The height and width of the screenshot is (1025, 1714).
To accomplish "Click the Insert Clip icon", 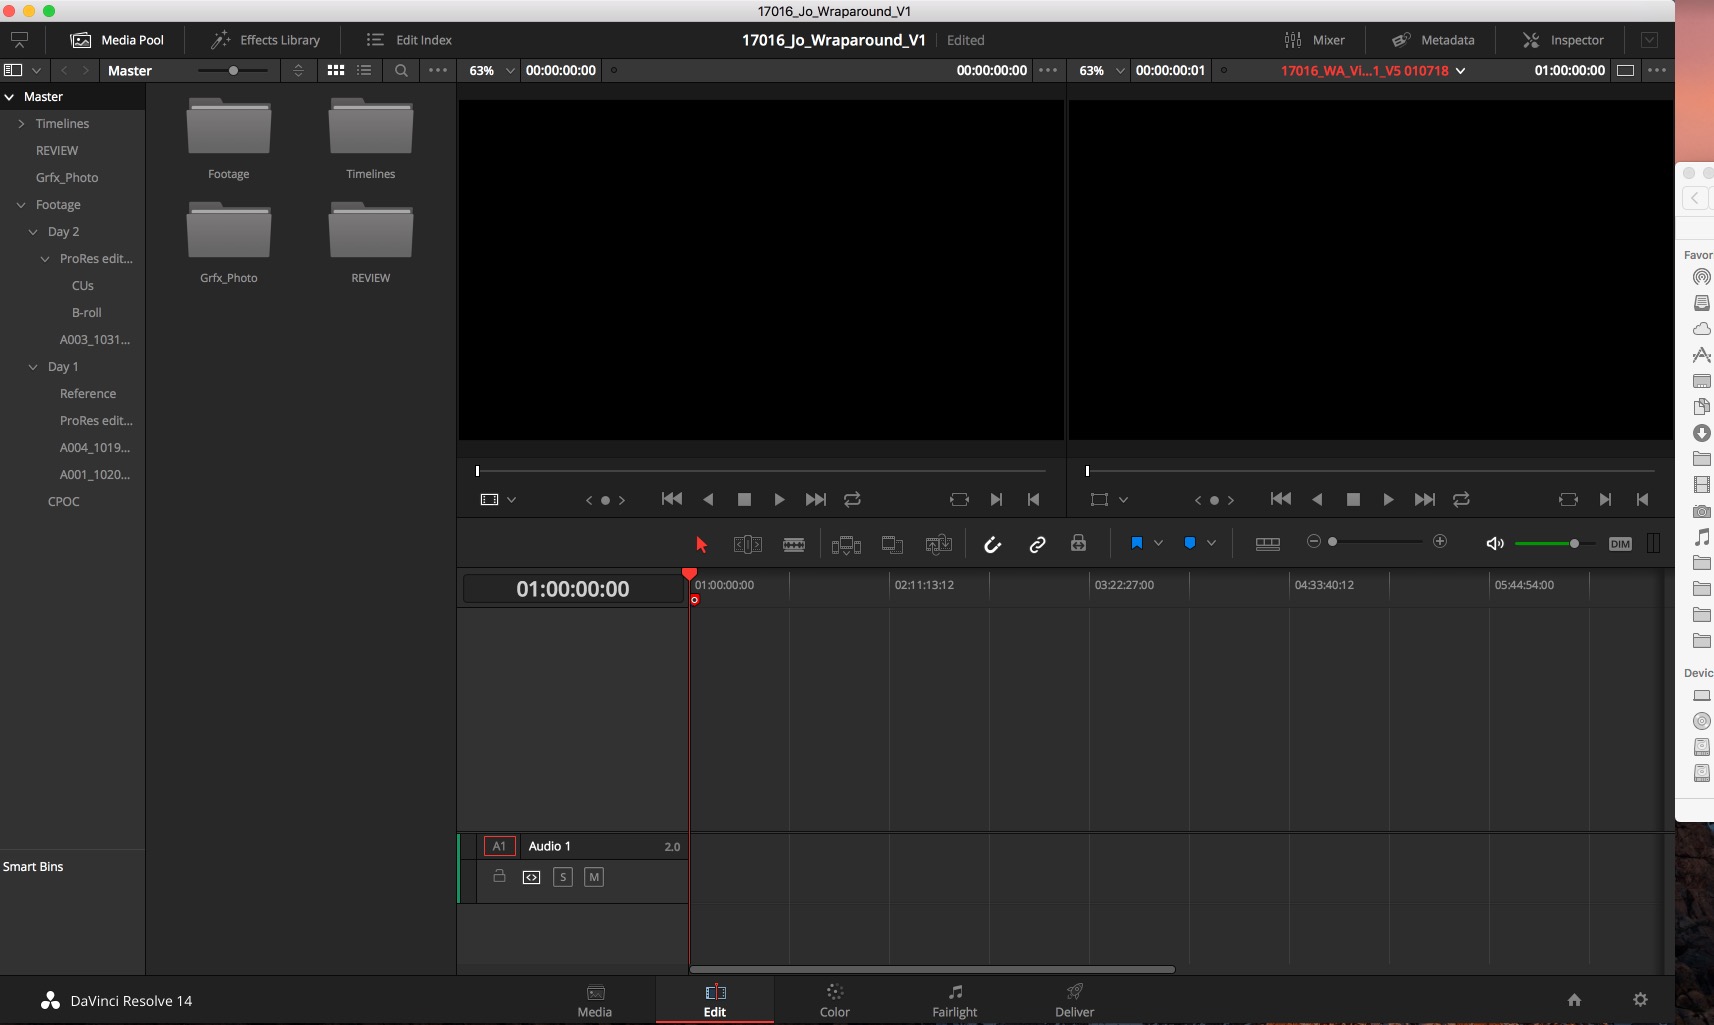I will (x=846, y=544).
